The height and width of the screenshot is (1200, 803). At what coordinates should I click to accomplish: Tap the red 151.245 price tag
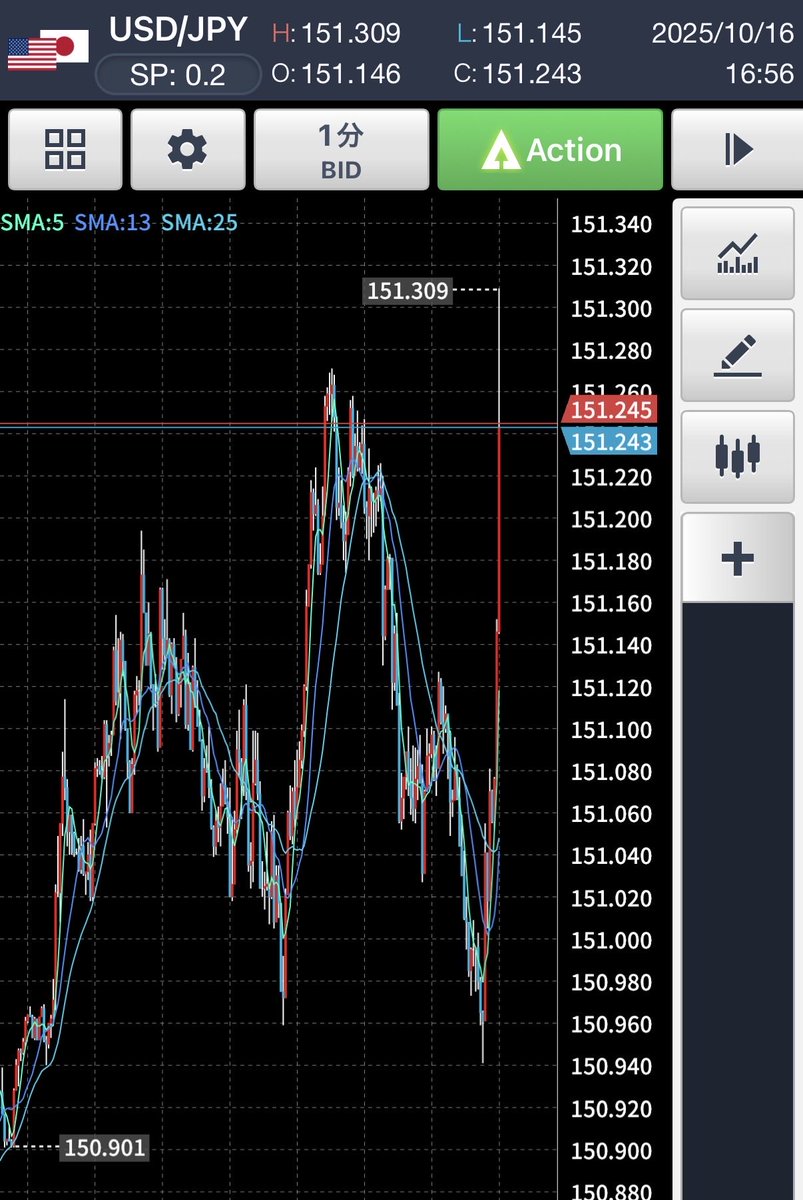[x=611, y=410]
